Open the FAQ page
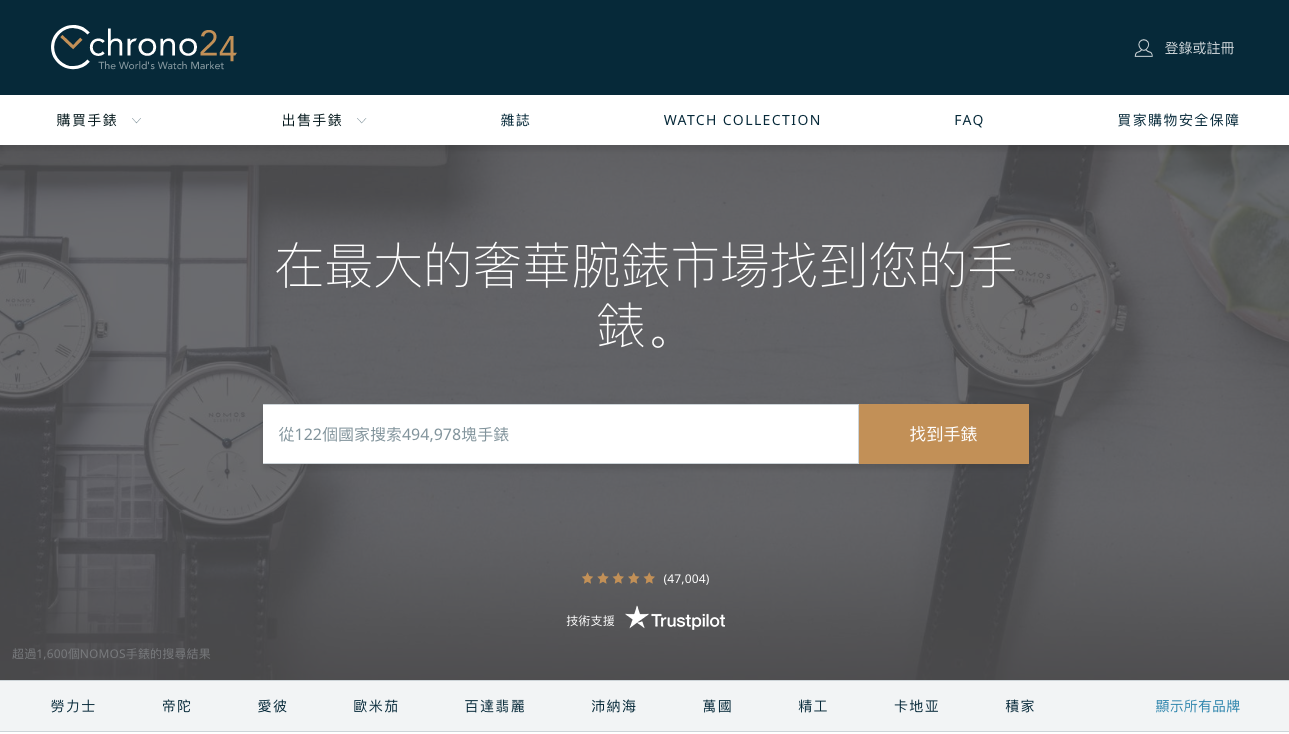This screenshot has width=1289, height=734. tap(969, 120)
